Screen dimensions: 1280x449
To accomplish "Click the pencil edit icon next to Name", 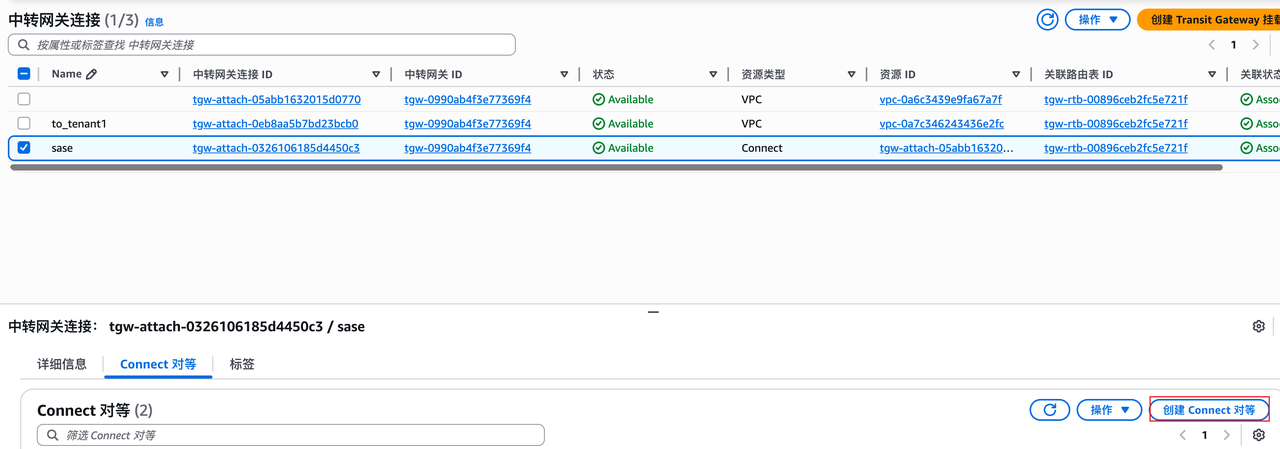I will coord(92,75).
